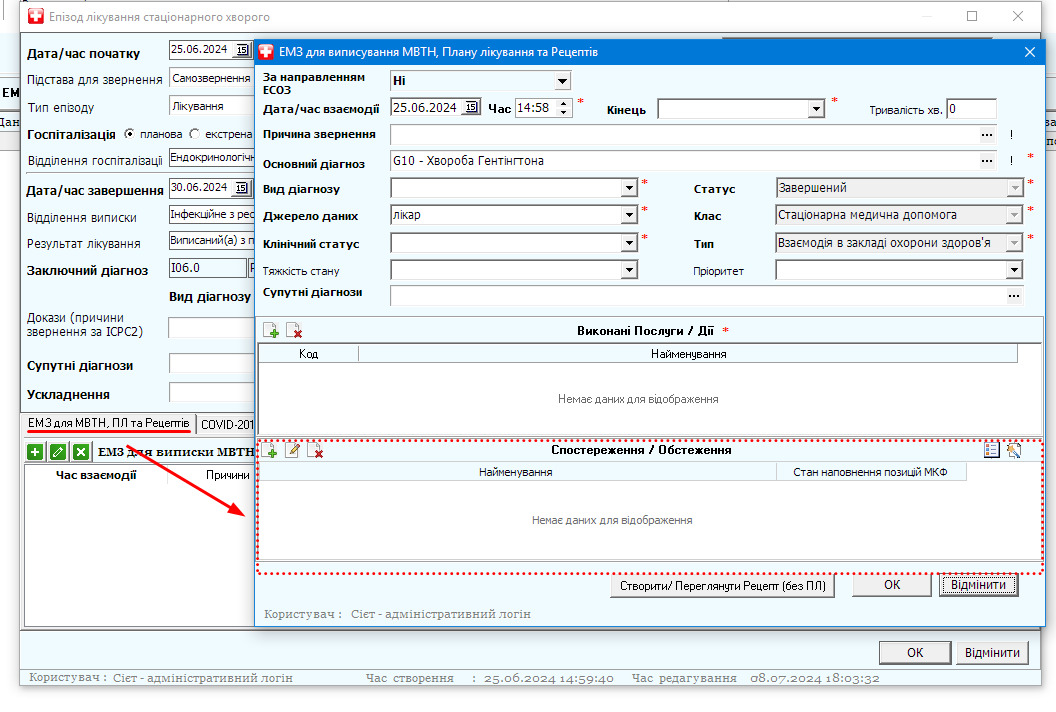Add a new record in Виконані Послуги / Дії

tap(271, 330)
